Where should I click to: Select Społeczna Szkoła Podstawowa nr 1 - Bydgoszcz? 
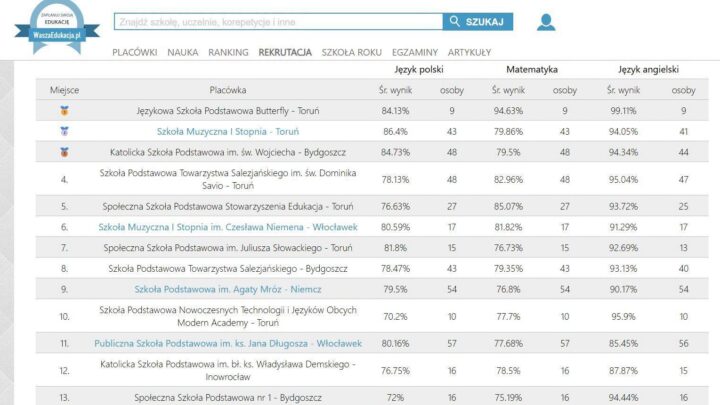tap(228, 397)
